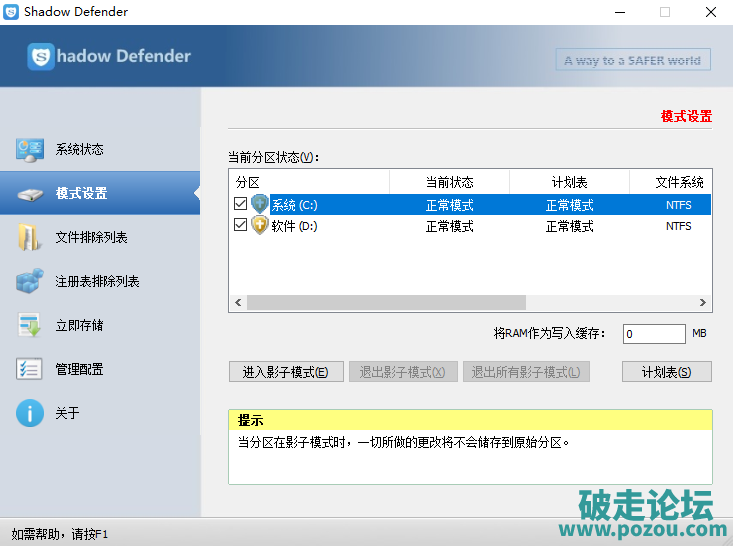The height and width of the screenshot is (546, 733).
Task: Click the horizontal scrollbar thumb in partition list
Action: 386,302
